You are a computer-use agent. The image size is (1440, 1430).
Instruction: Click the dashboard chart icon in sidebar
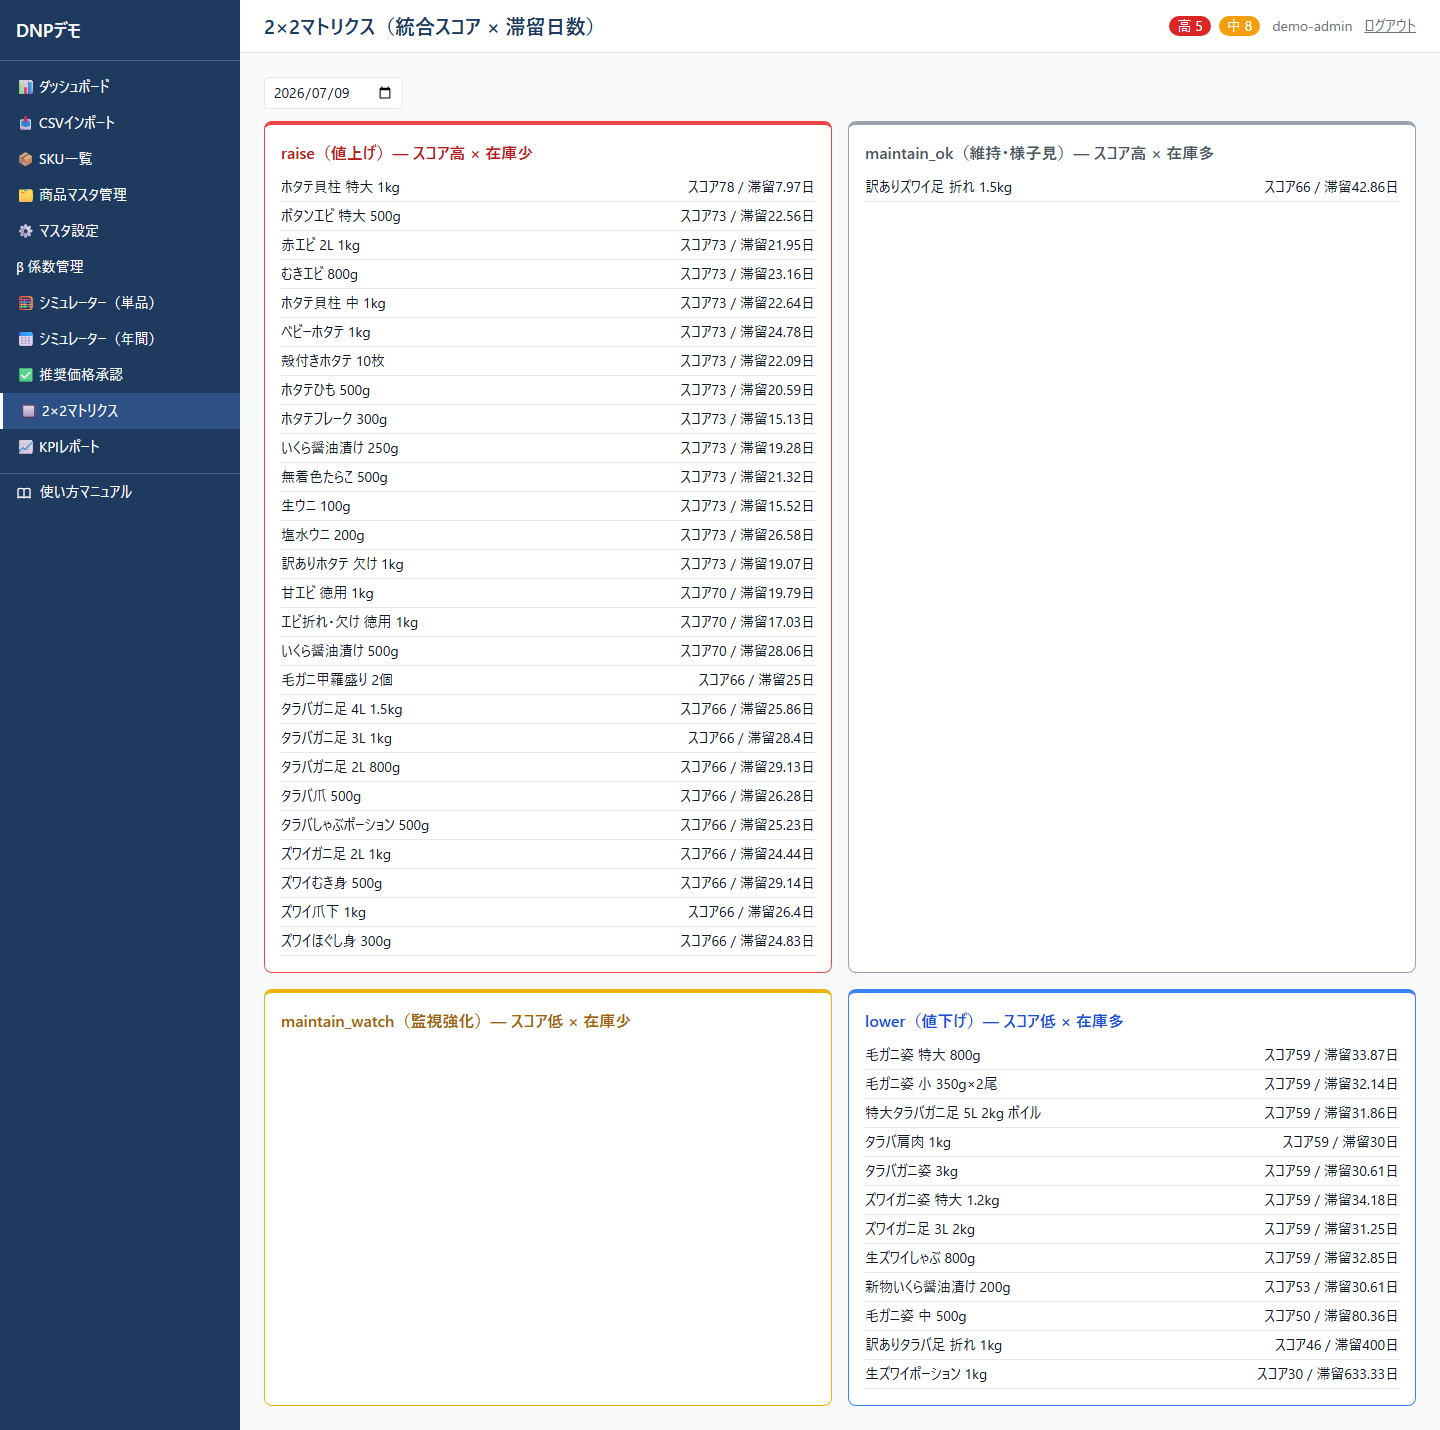[x=26, y=87]
